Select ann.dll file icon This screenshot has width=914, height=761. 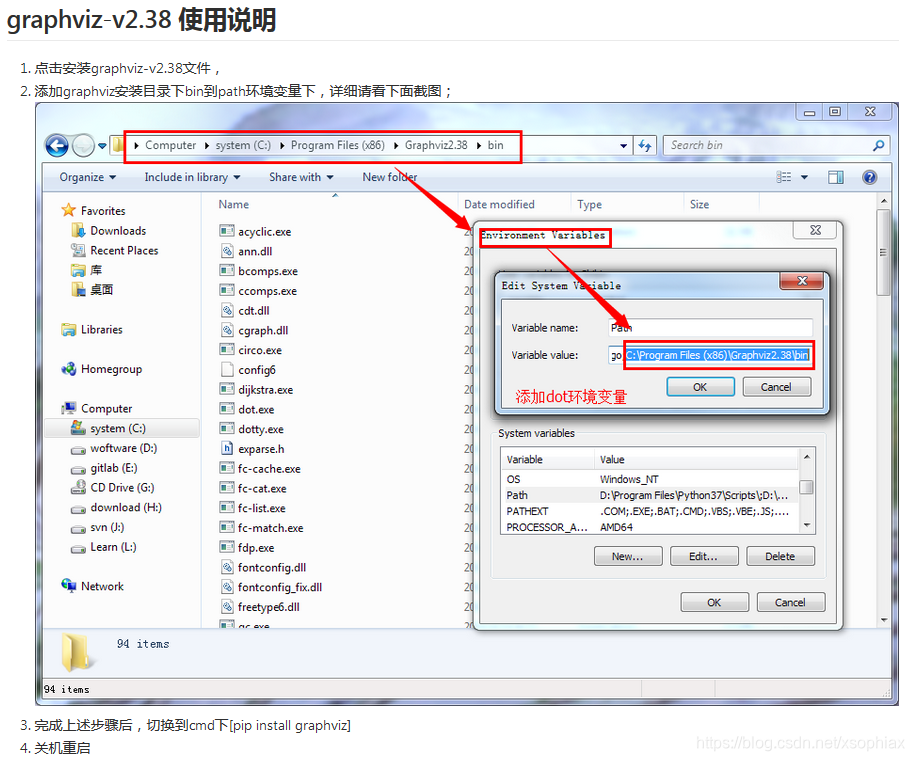pyautogui.click(x=227, y=251)
